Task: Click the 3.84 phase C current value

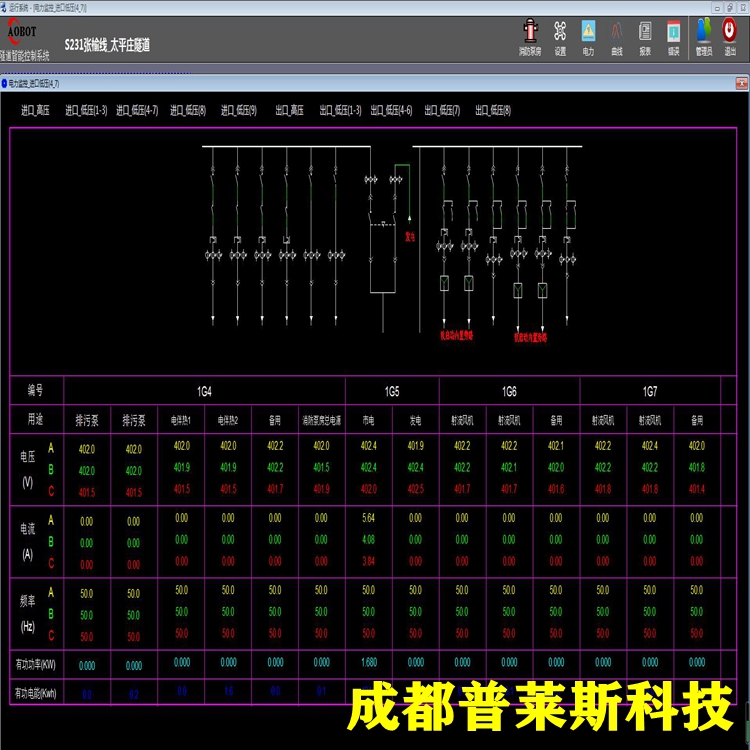Action: tap(368, 561)
